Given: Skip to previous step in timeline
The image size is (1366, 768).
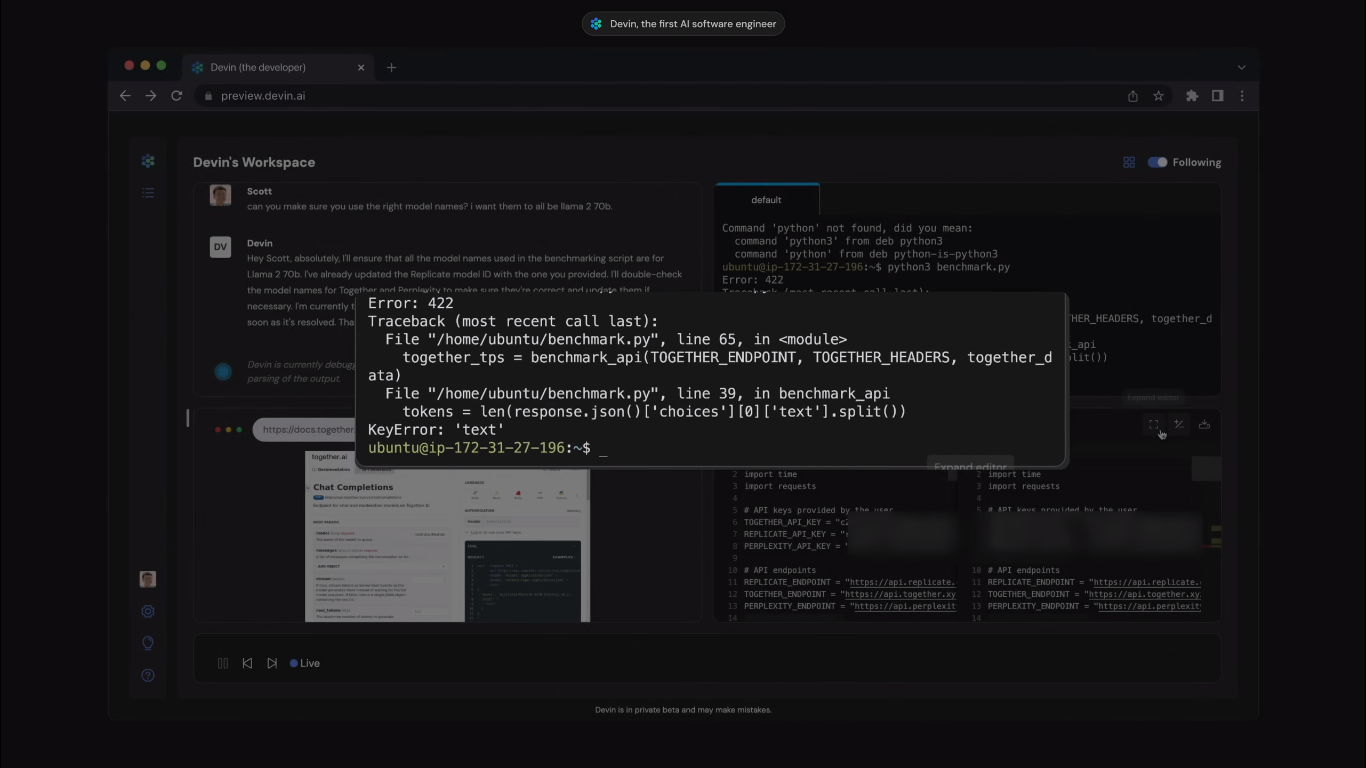Looking at the screenshot, I should coord(247,663).
